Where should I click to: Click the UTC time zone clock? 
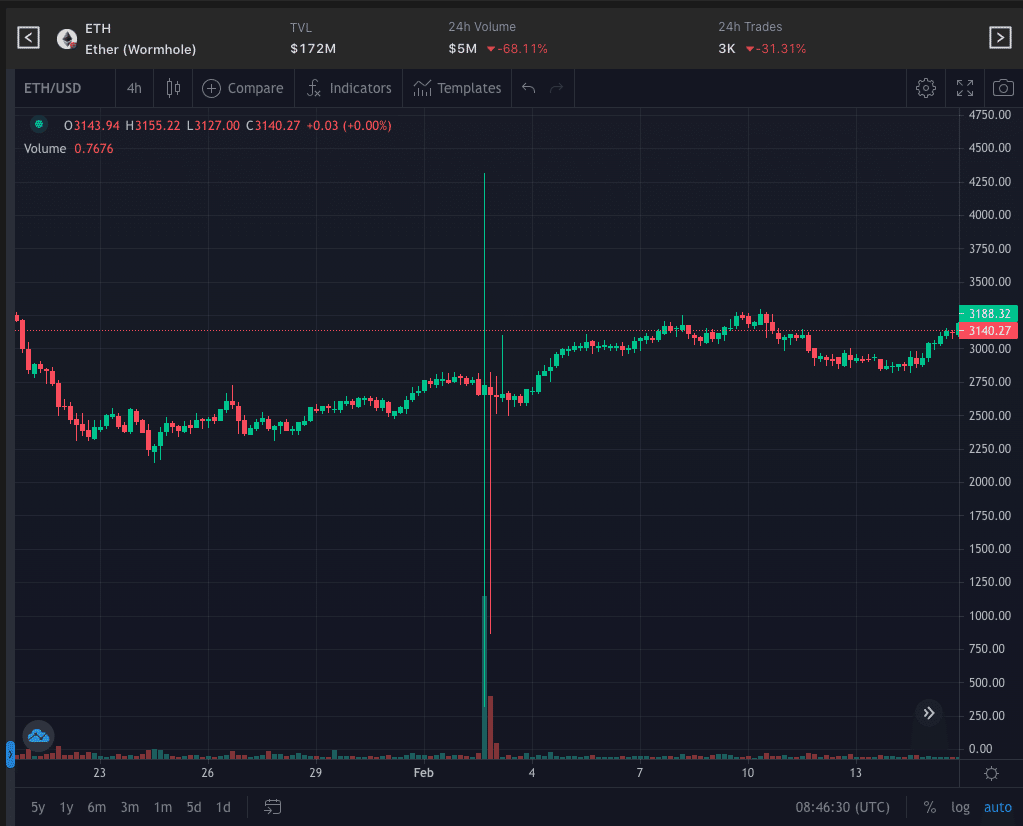pyautogui.click(x=842, y=807)
